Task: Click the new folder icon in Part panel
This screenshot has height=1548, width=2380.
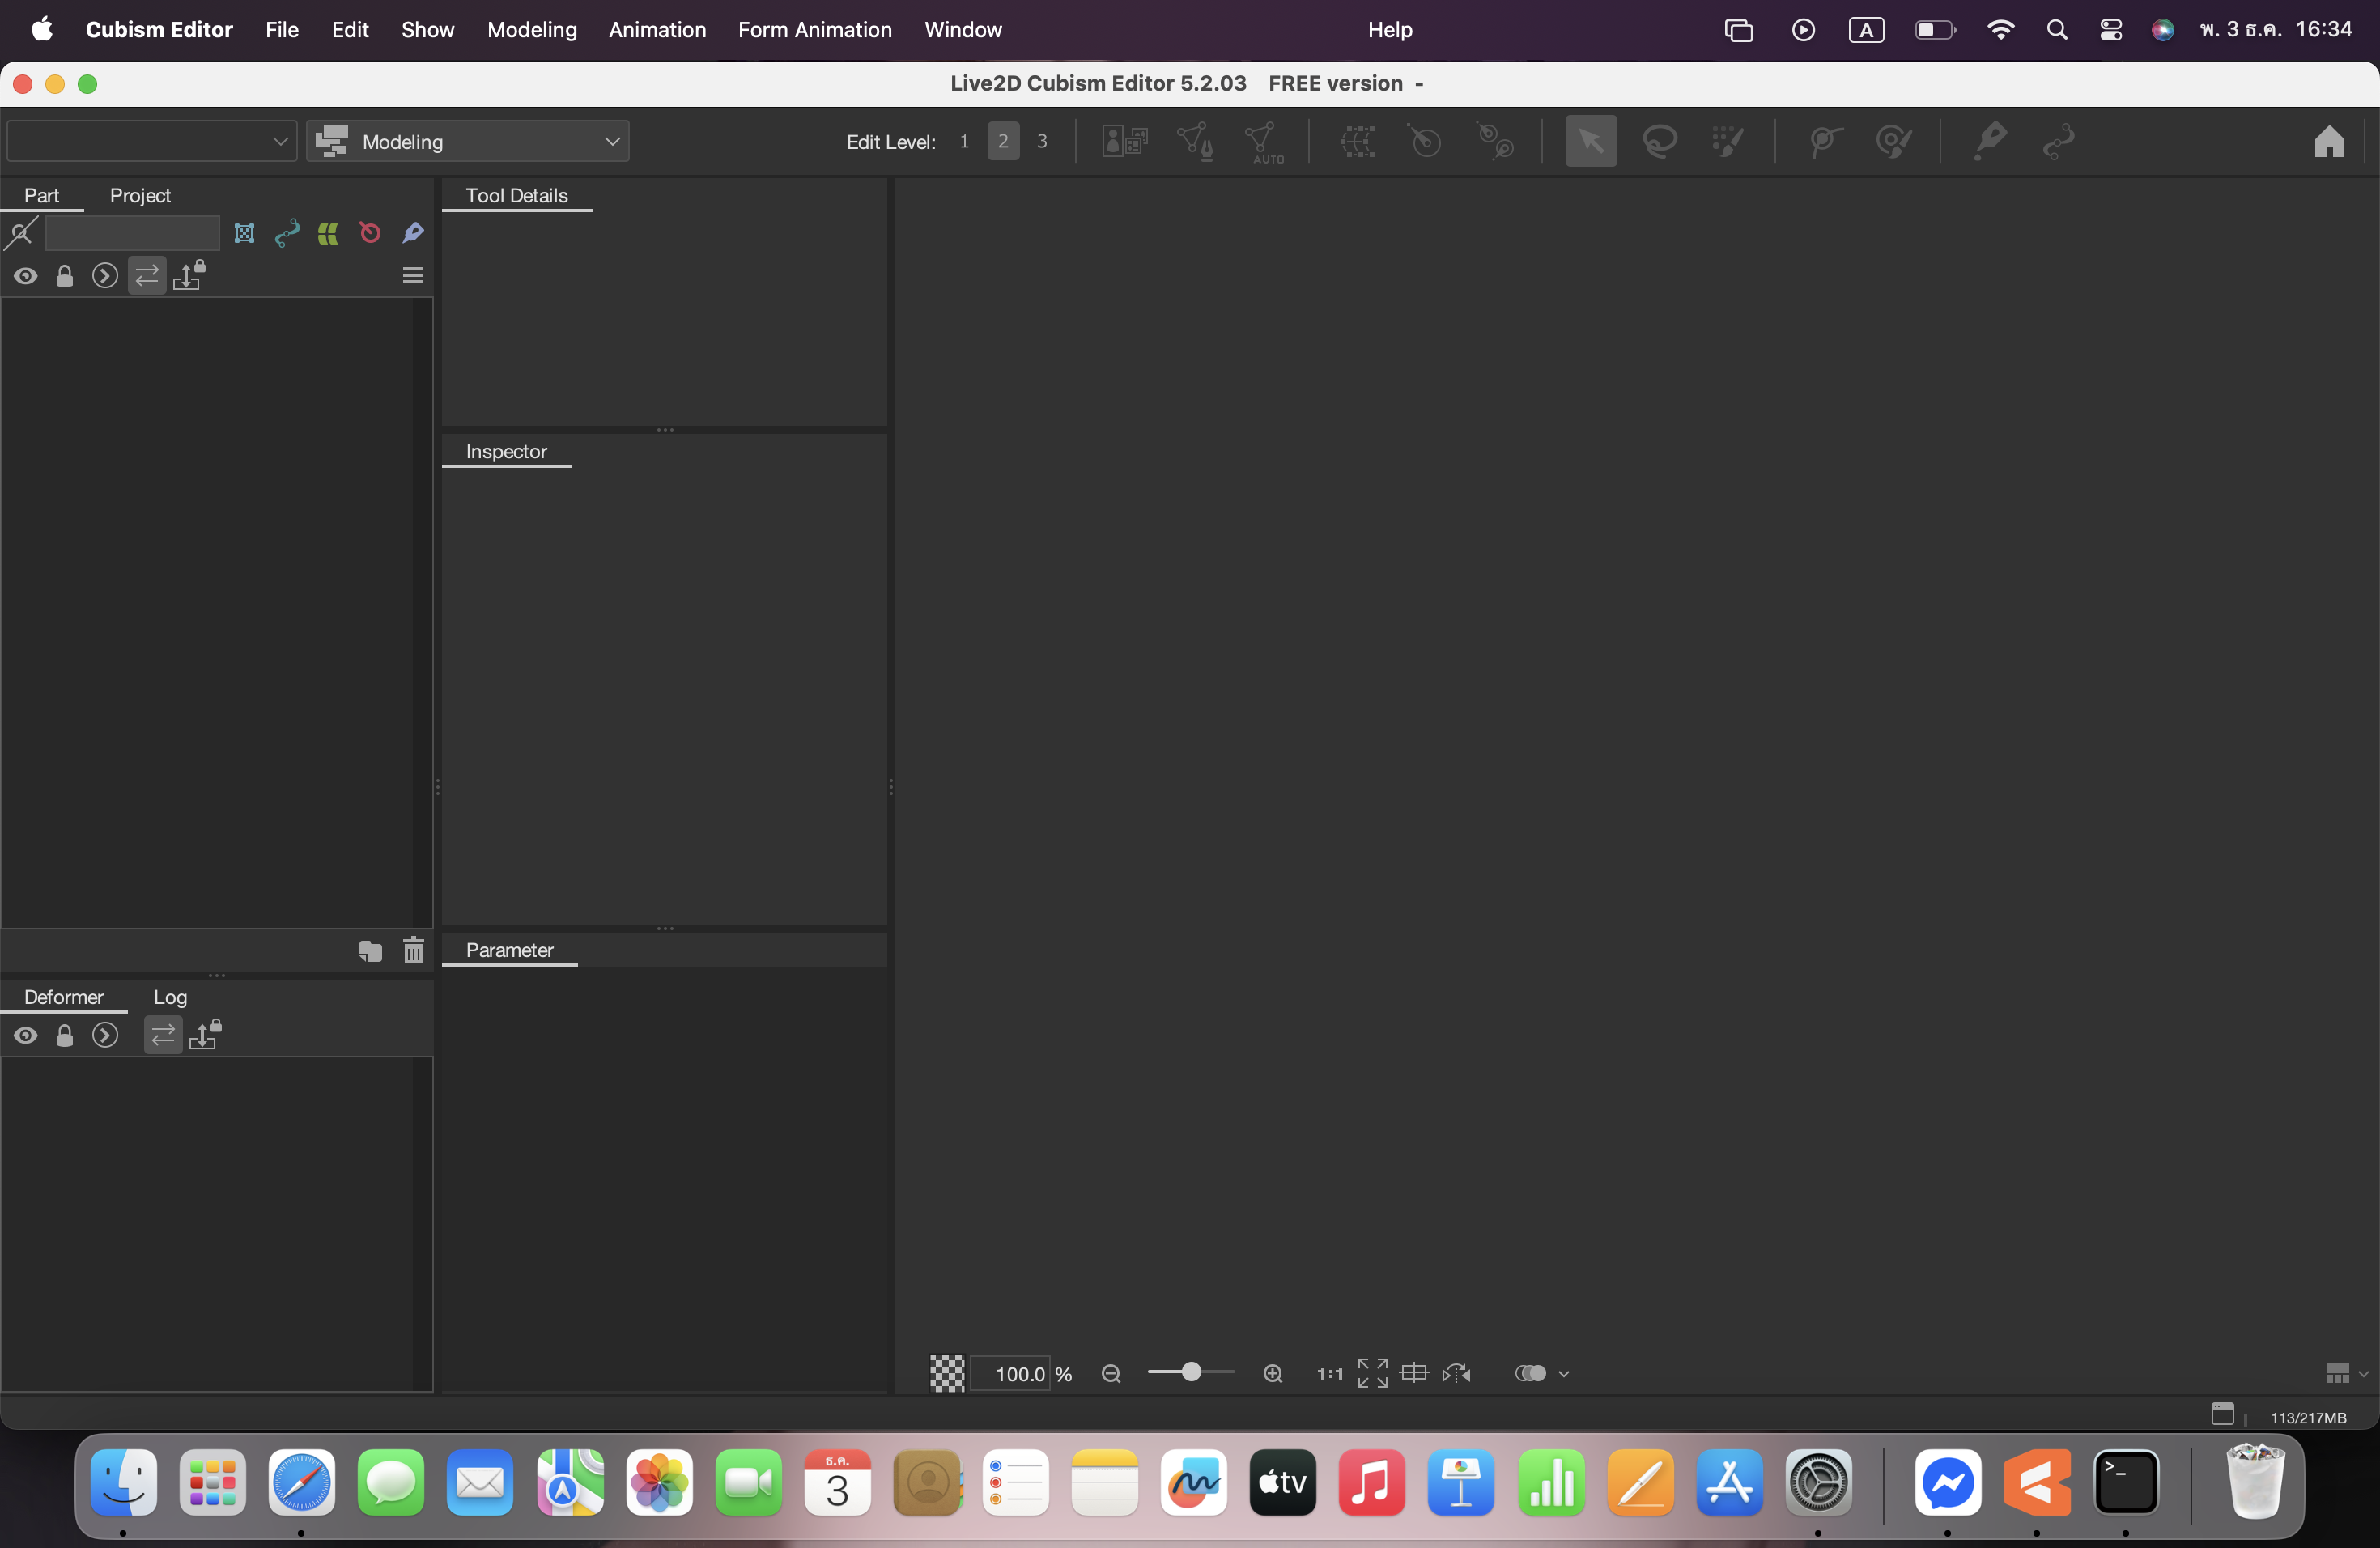Action: click(x=370, y=950)
